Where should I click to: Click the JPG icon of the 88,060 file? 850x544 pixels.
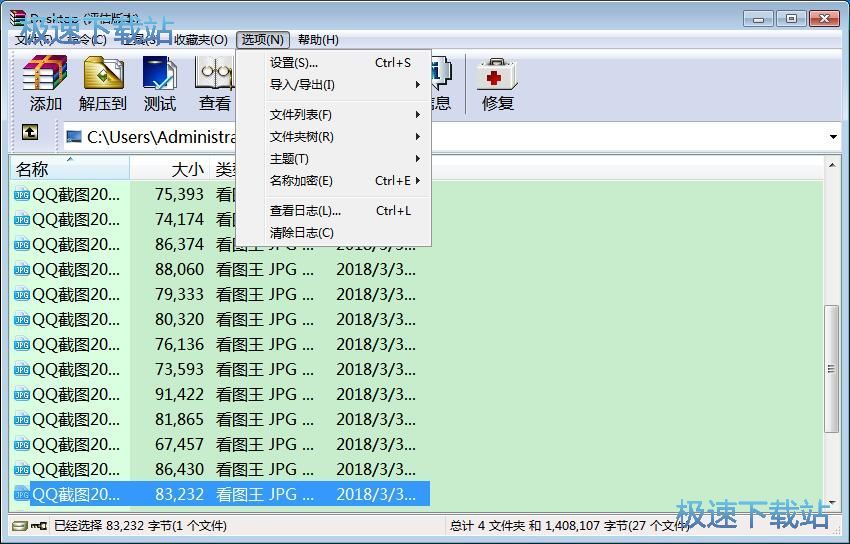(x=22, y=269)
